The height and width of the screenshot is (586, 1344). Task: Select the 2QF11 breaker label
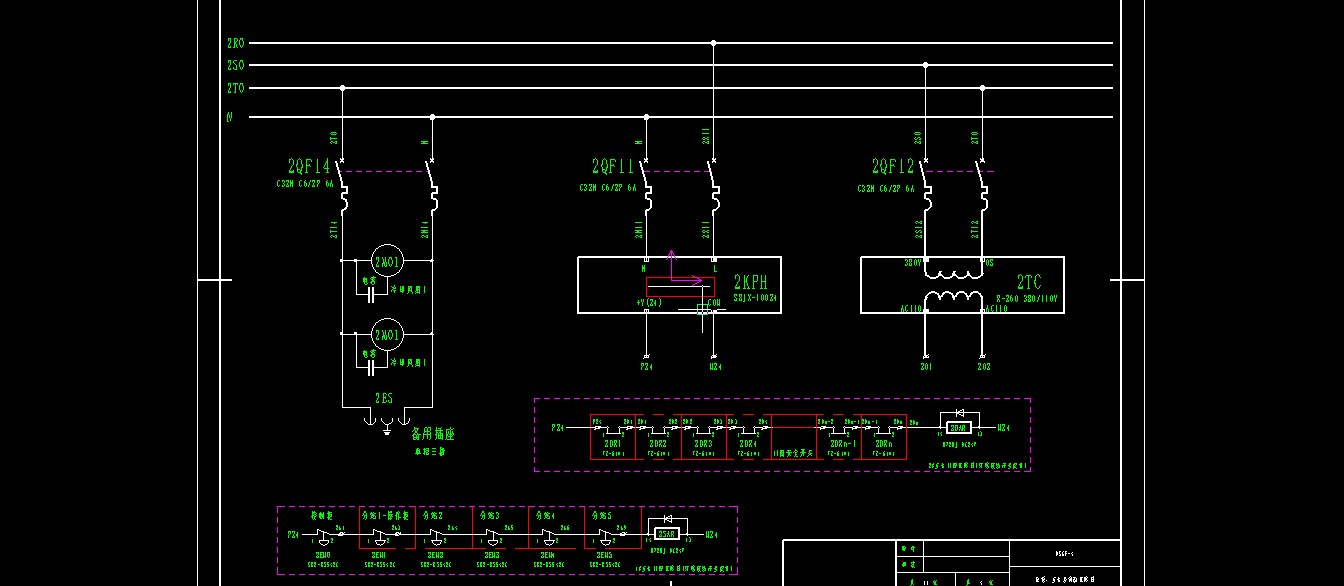[613, 167]
